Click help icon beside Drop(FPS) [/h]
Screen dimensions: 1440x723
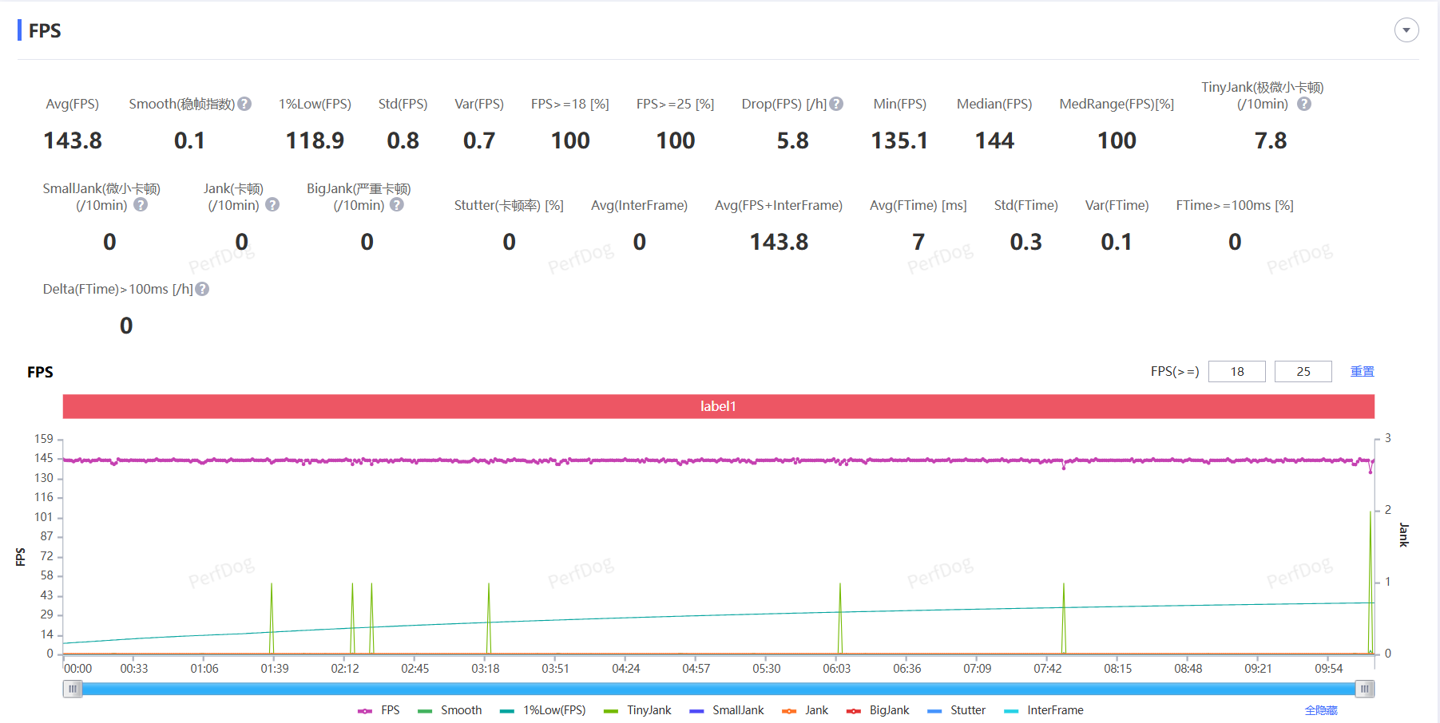(x=837, y=104)
